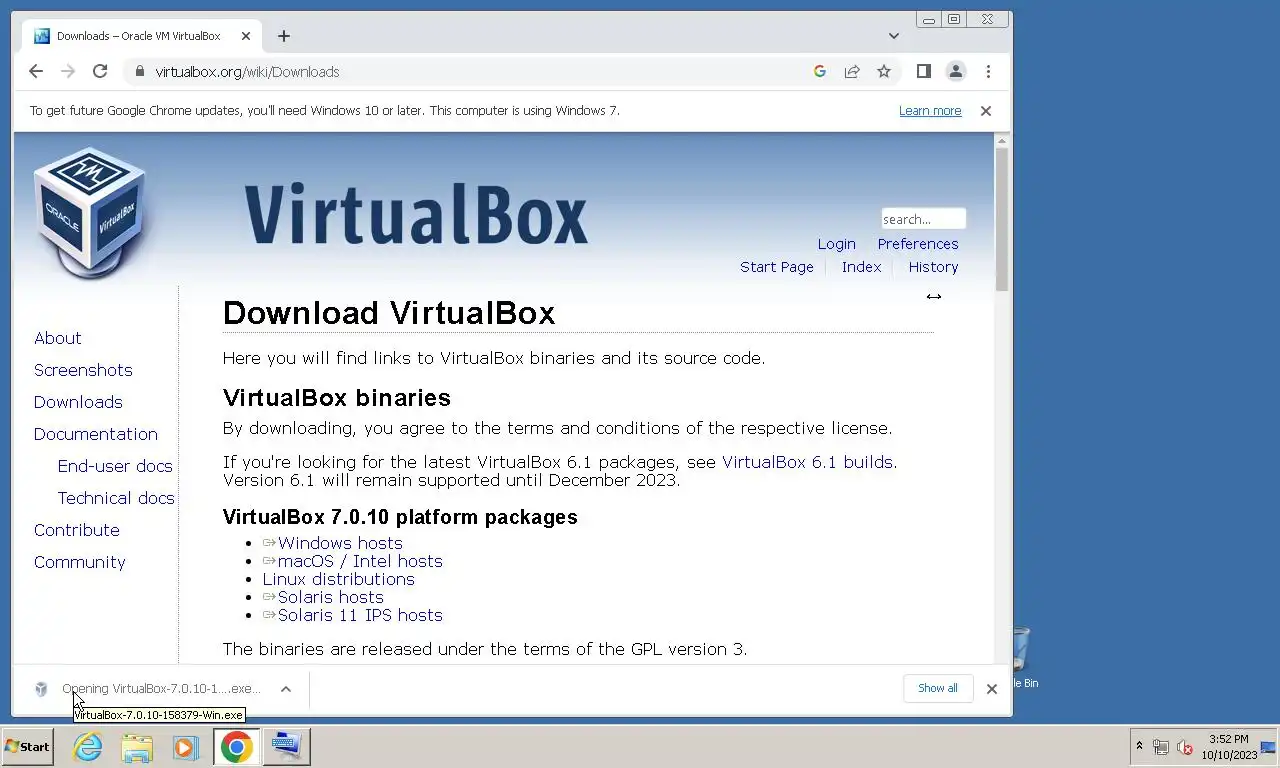
Task: Open the share this page icon
Action: point(852,71)
